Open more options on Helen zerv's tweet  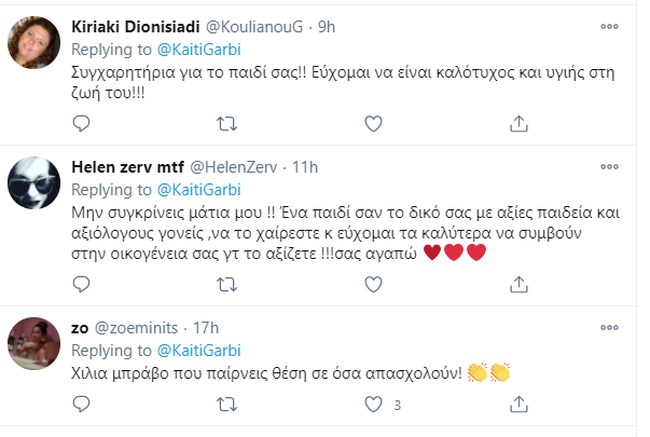[x=610, y=165]
